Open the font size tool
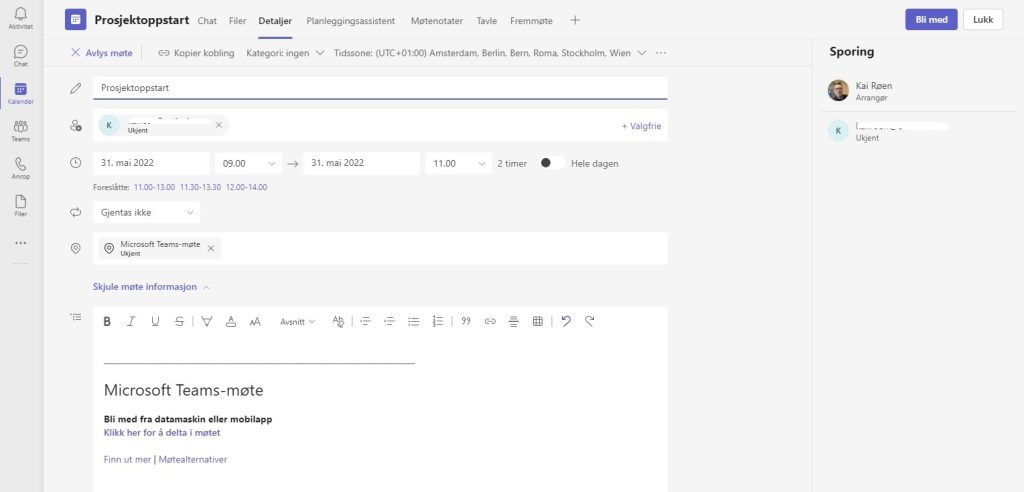Screen dimensions: 1024x492 255,321
